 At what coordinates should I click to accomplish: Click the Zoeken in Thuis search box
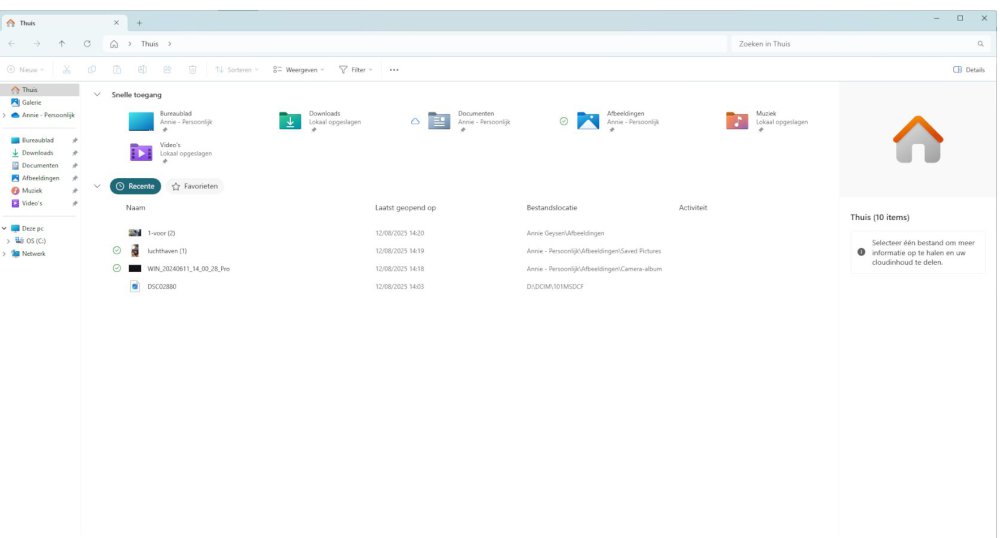855,44
